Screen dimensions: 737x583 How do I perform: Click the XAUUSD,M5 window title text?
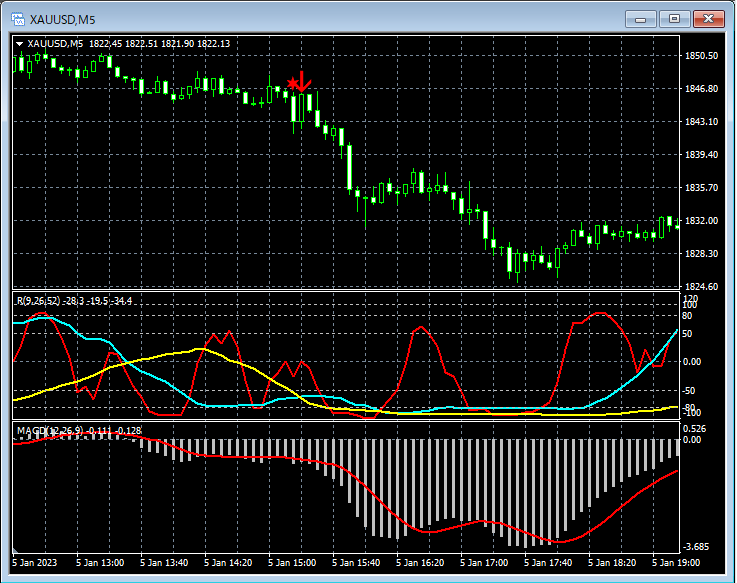[x=62, y=19]
